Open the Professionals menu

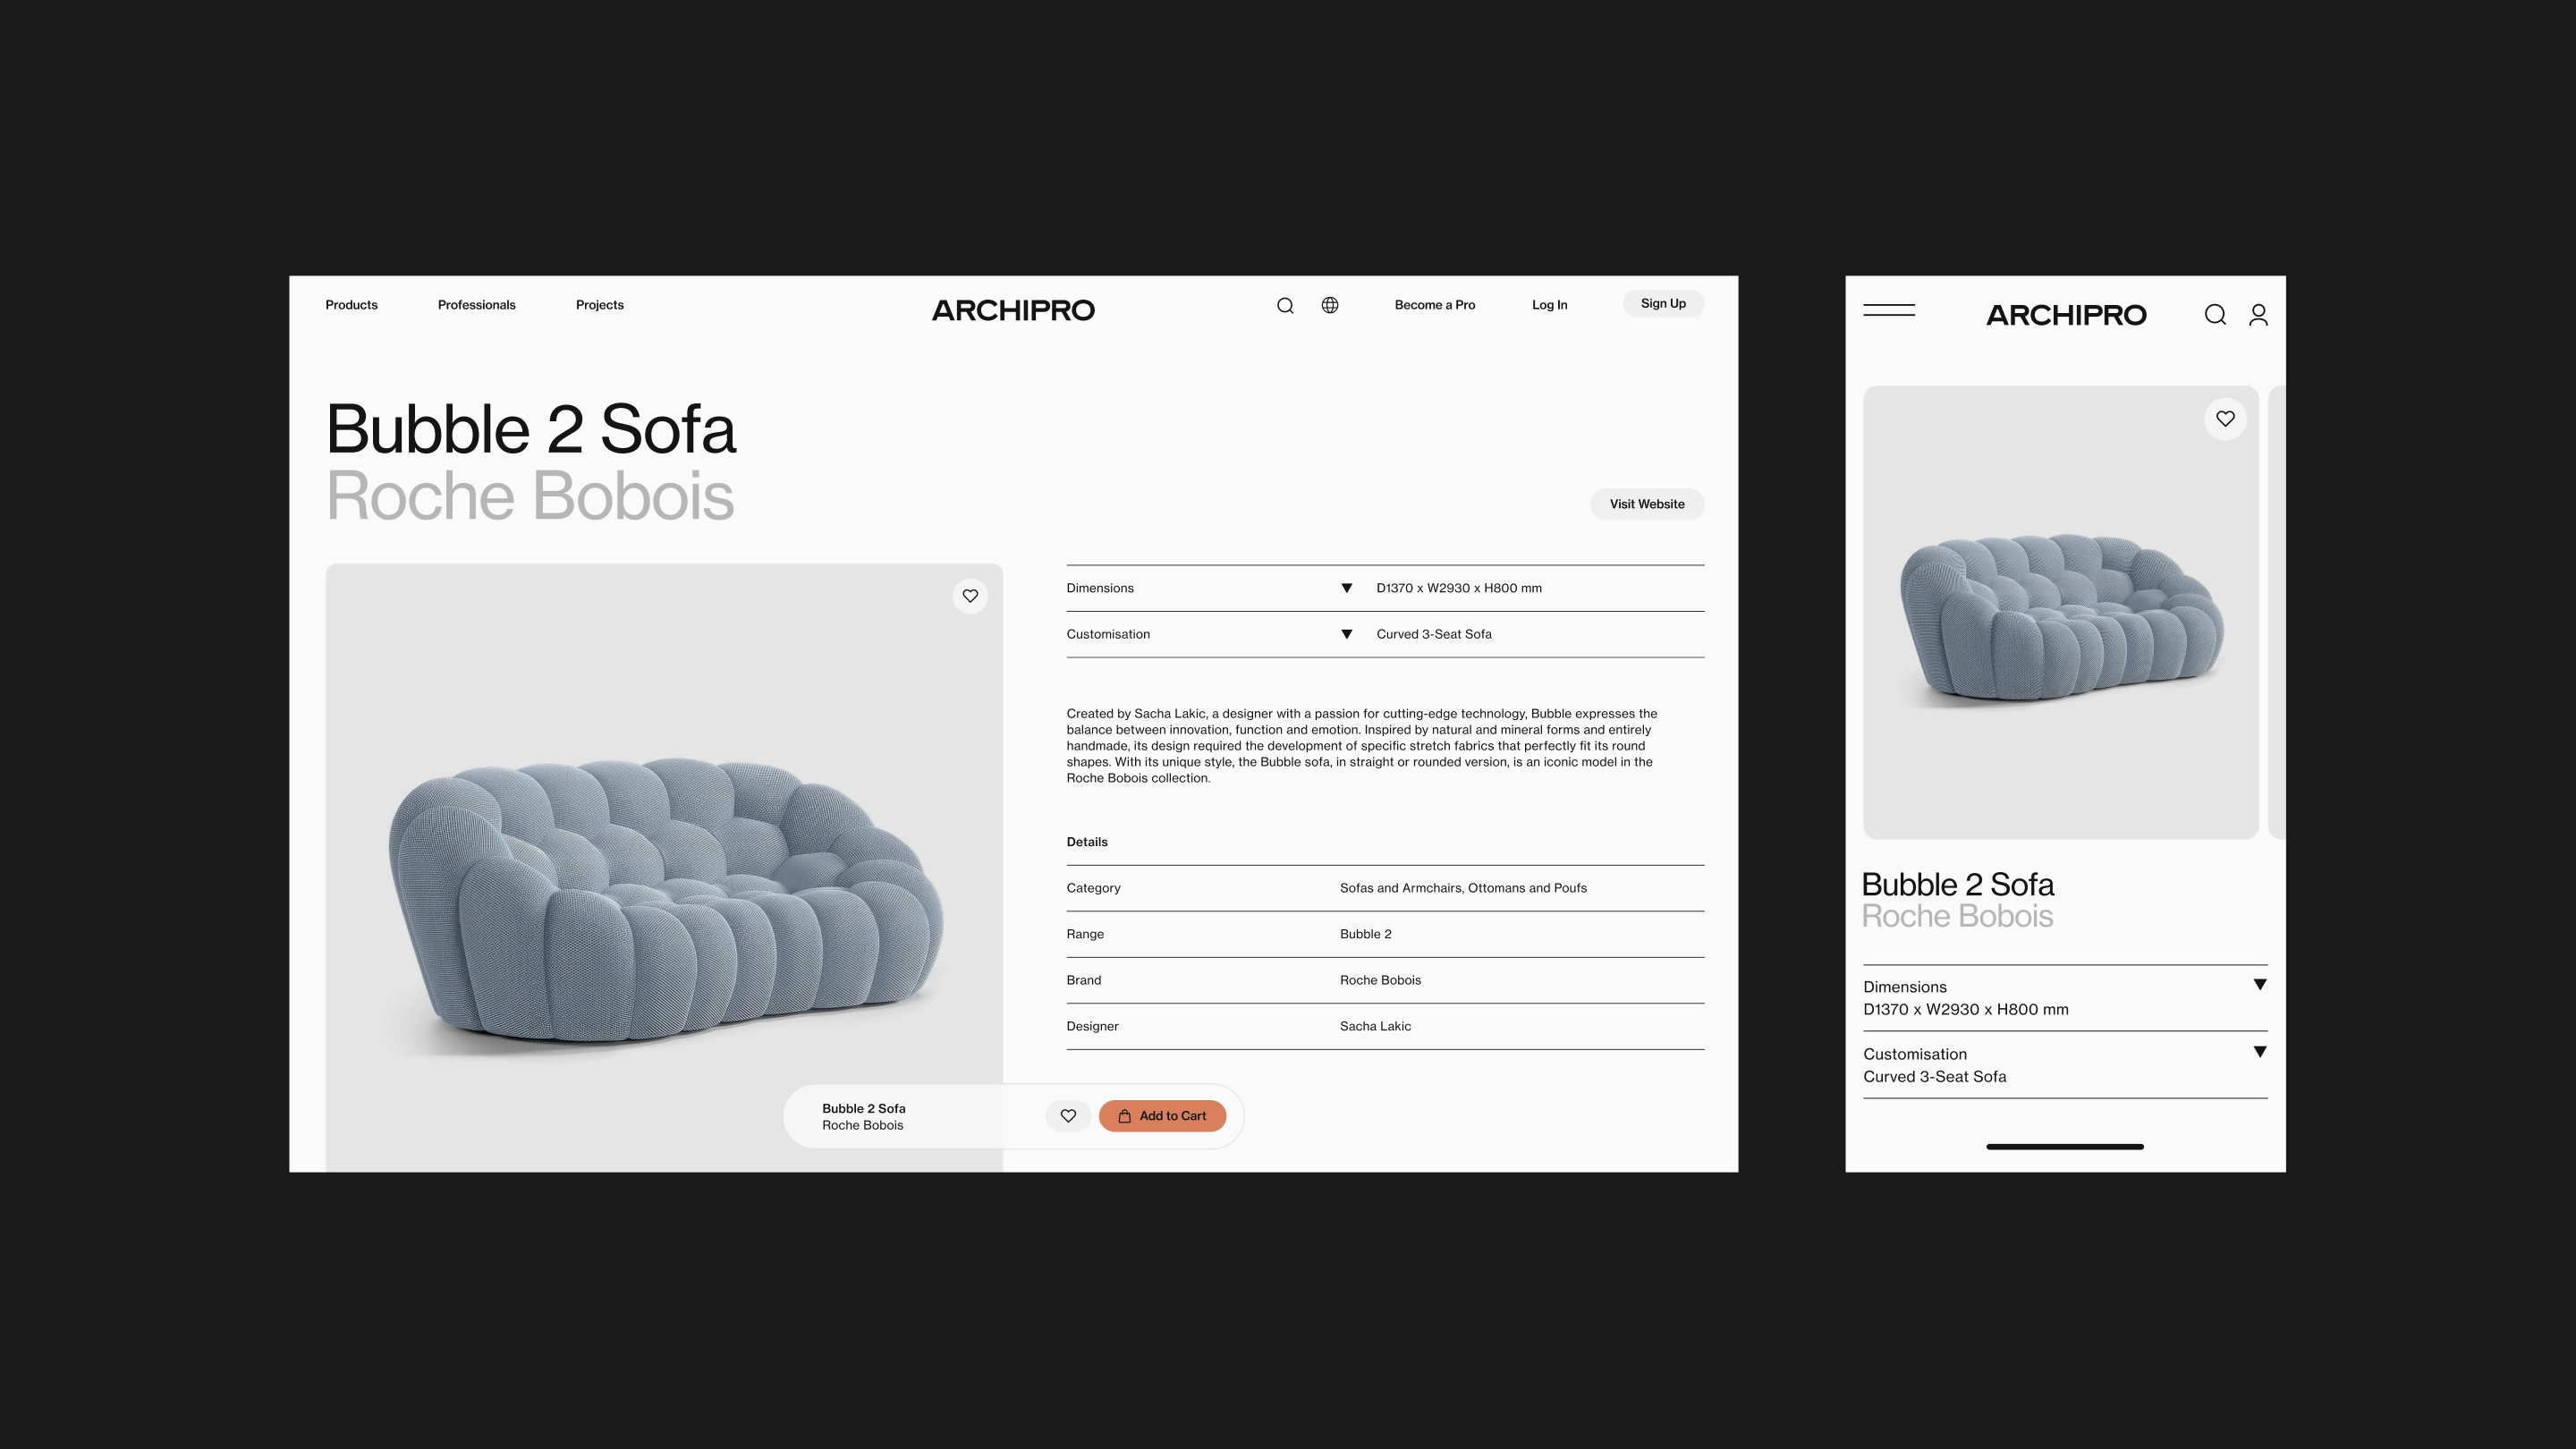pyautogui.click(x=476, y=305)
